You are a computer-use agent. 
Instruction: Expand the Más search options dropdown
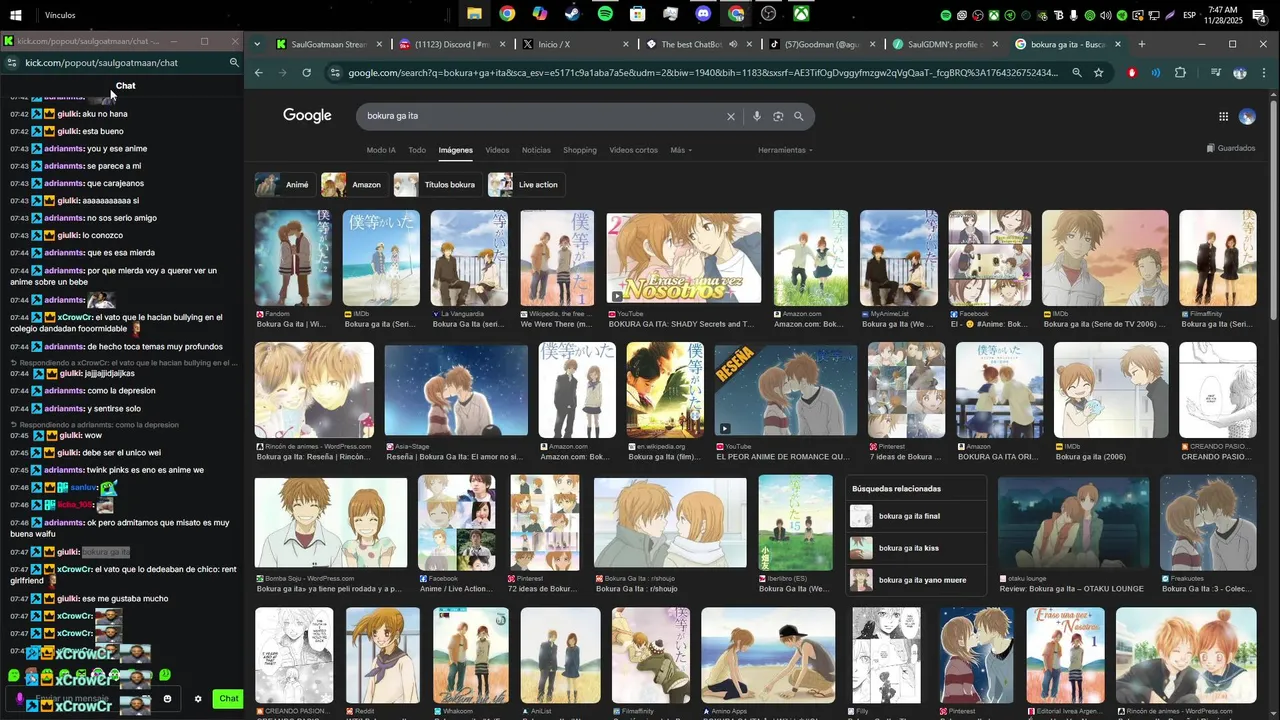pos(681,150)
